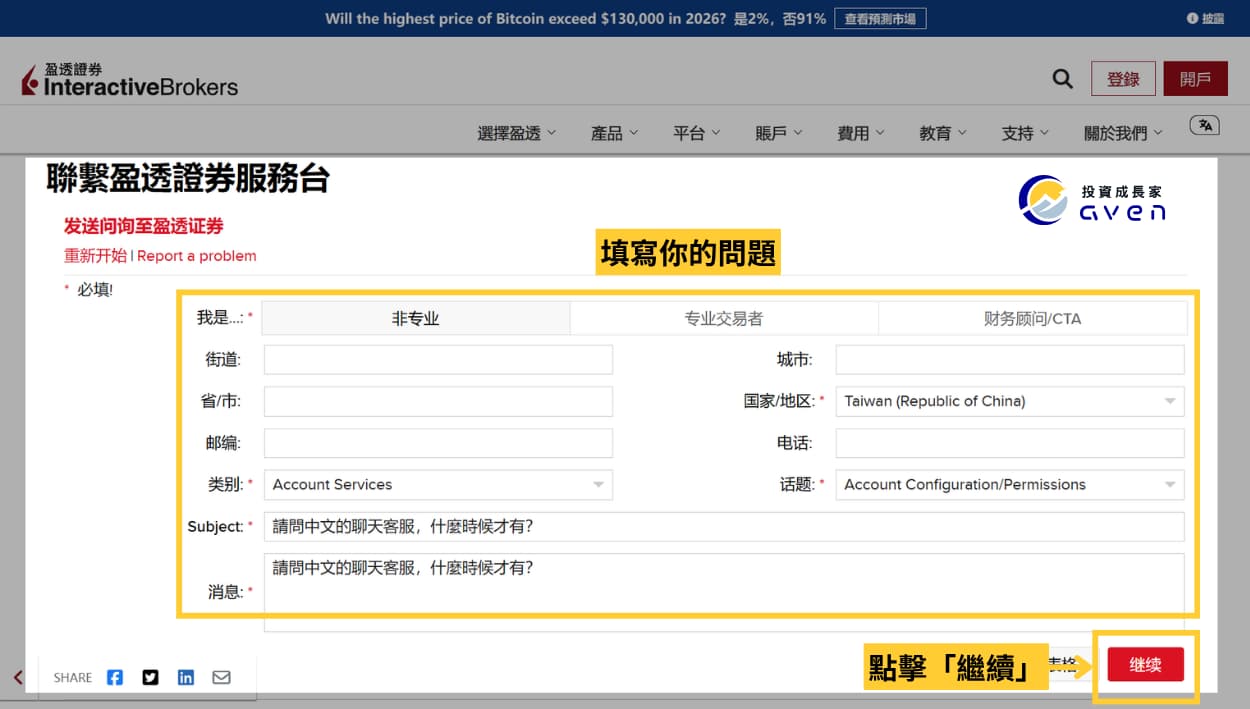Click Report a problem link
Screen dimensions: 1250x709
pos(197,256)
